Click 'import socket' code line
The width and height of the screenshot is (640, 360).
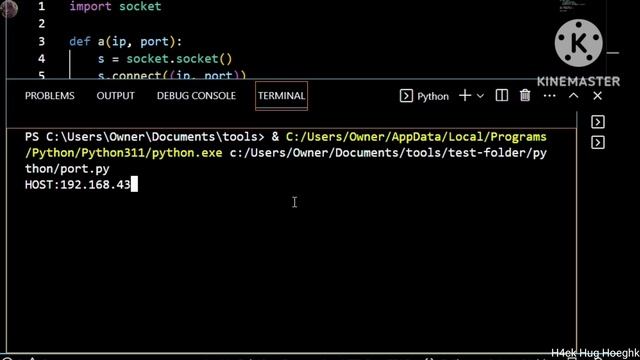click(115, 7)
